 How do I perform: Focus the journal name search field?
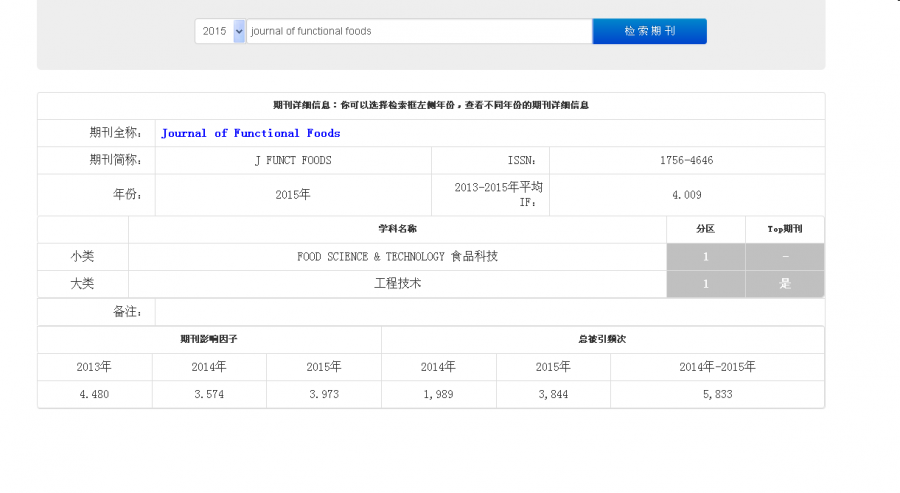[419, 31]
